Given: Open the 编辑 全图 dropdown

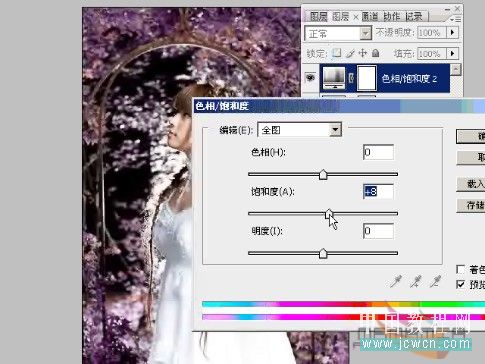Looking at the screenshot, I should click(299, 130).
